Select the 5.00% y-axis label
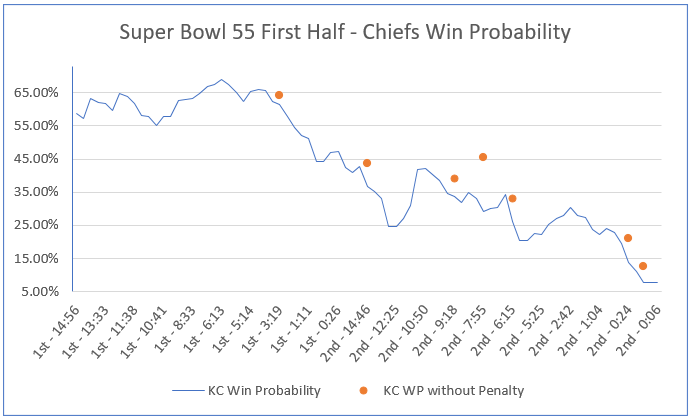691x419 pixels. 41,292
